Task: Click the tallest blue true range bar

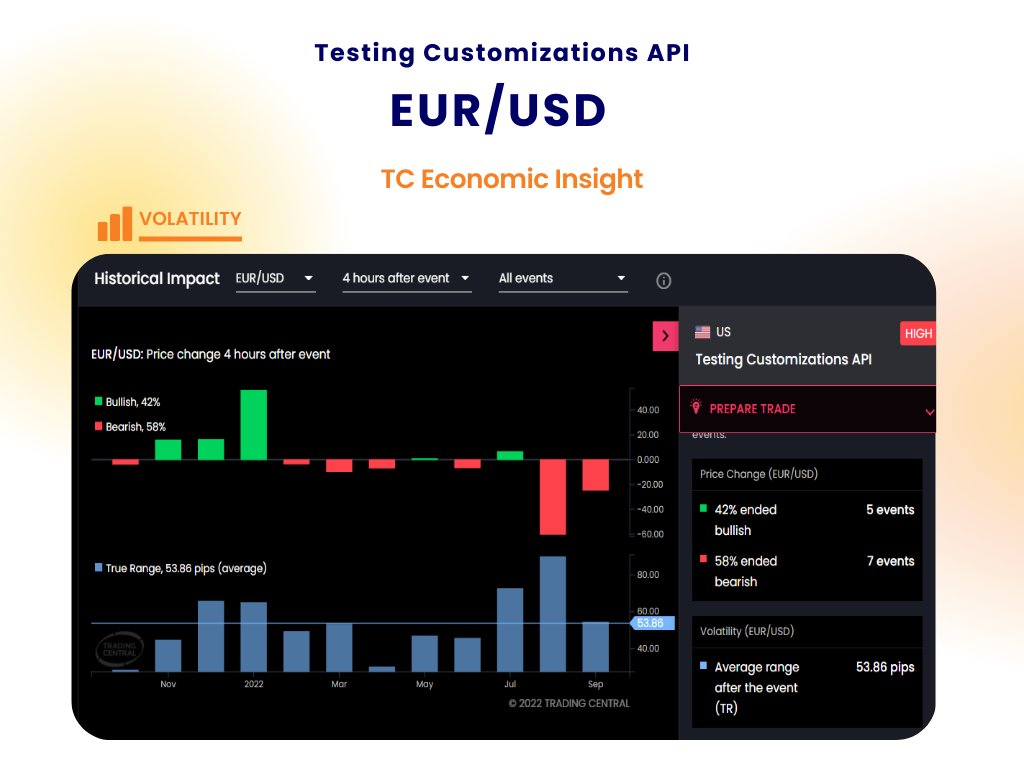Action: point(552,614)
